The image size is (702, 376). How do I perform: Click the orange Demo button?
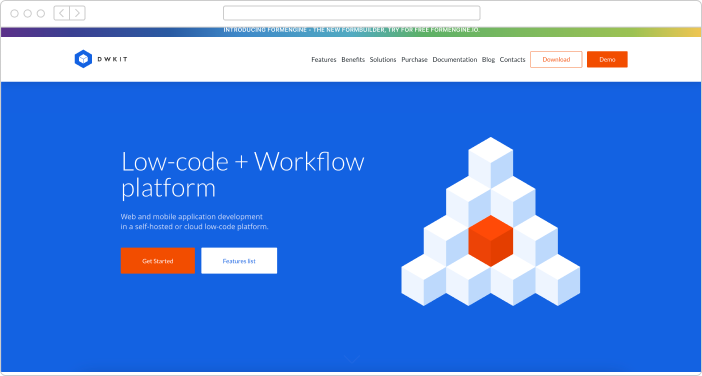pos(607,60)
